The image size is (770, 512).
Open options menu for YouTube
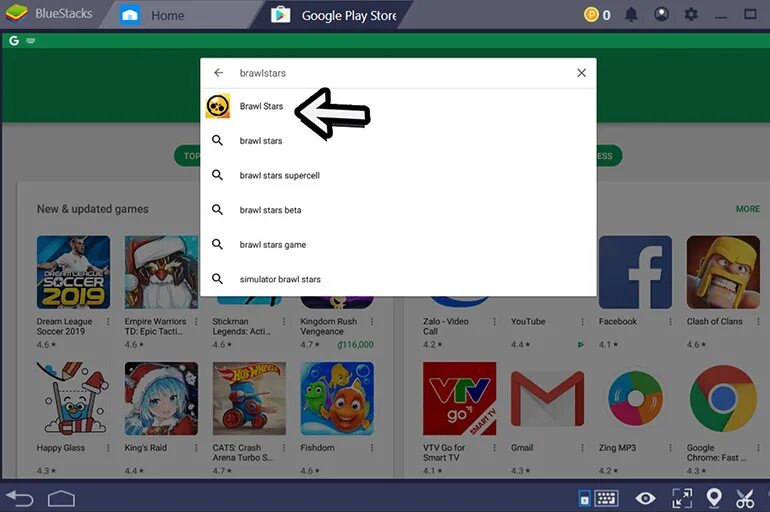point(582,322)
